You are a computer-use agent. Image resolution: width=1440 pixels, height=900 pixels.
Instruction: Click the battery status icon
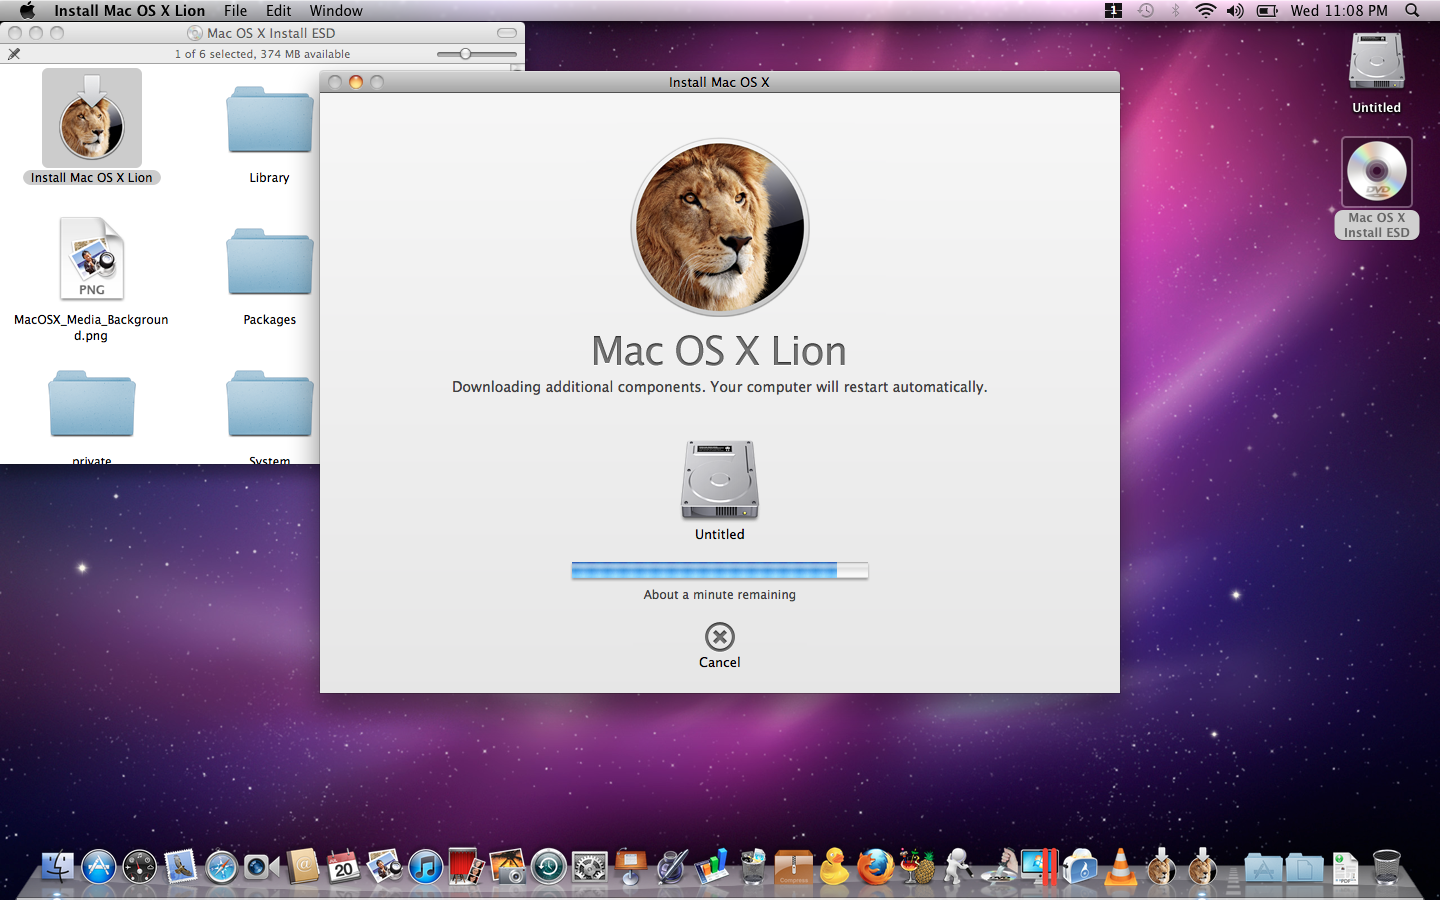tap(1267, 10)
